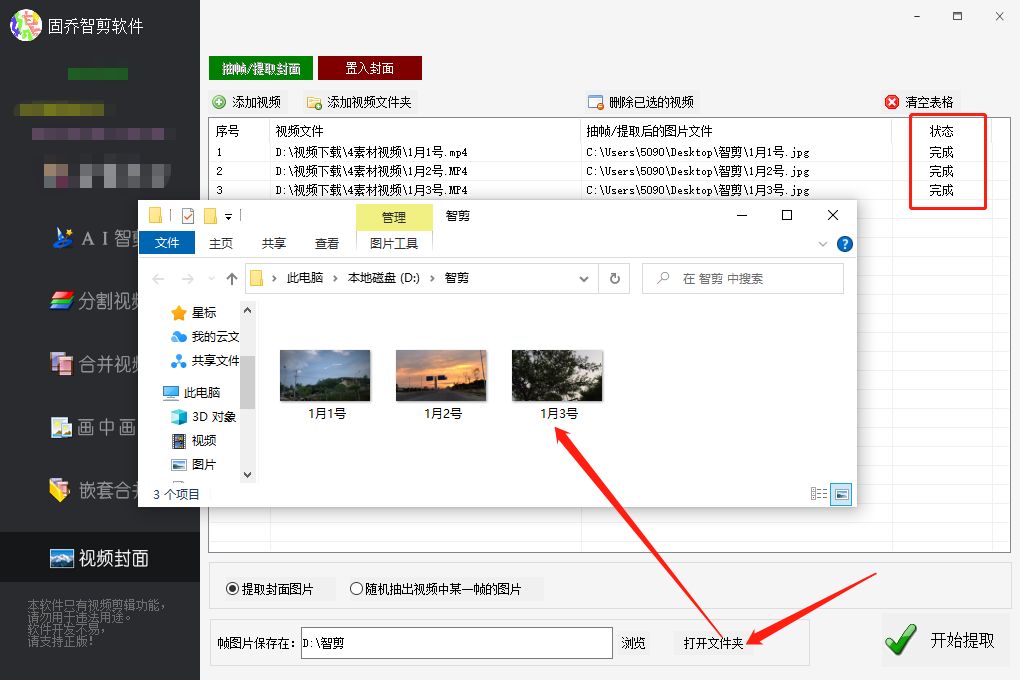Expand the Explorer address bar history dropdown

[584, 279]
